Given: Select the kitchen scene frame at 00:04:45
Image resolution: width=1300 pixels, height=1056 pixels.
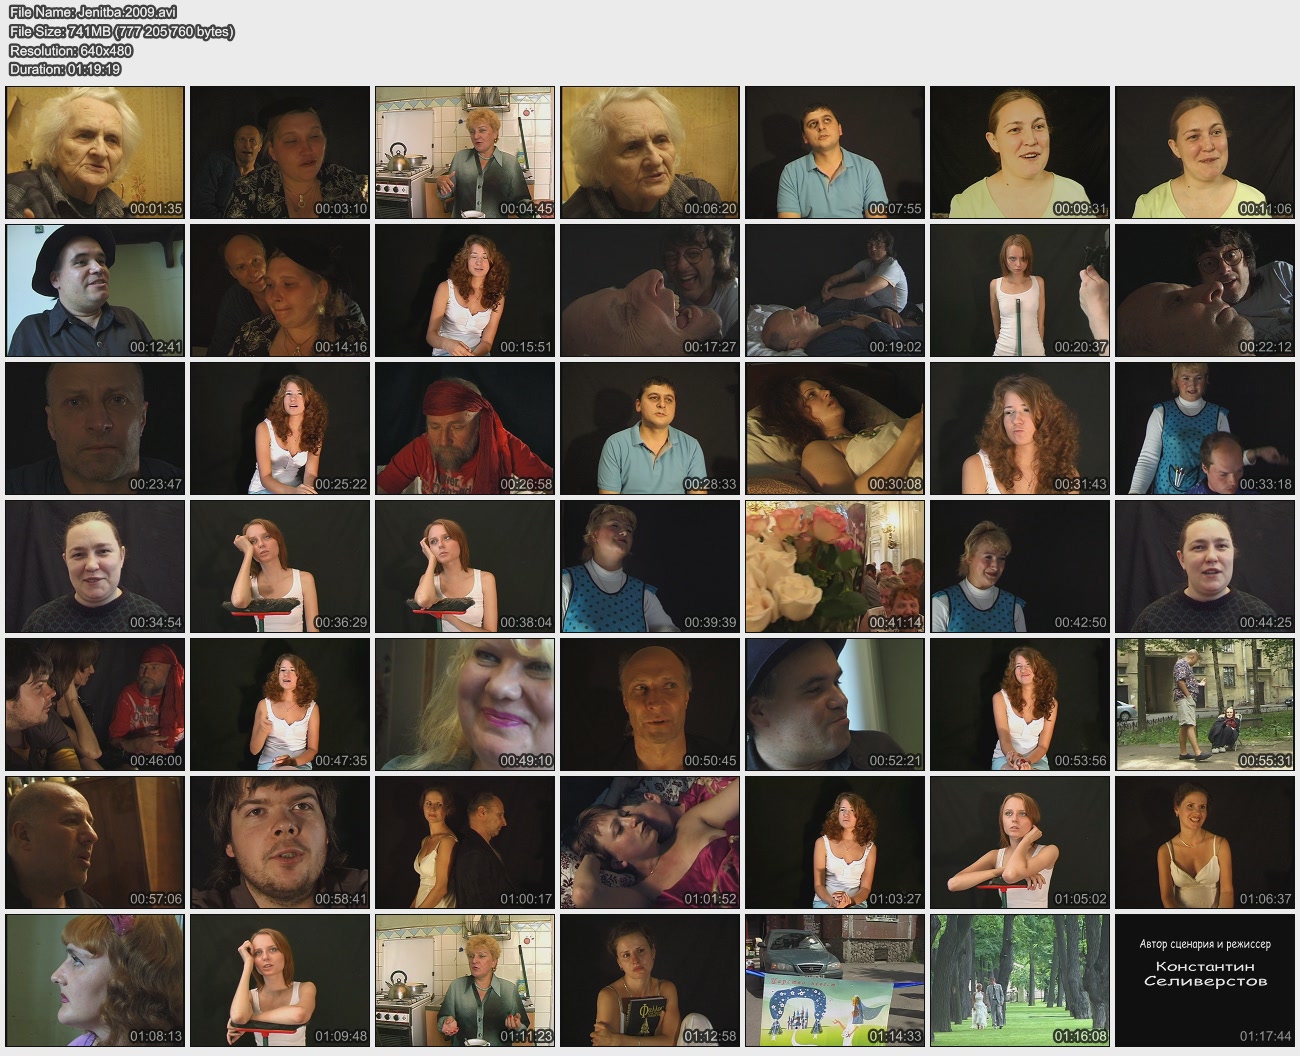Looking at the screenshot, I should [x=465, y=152].
